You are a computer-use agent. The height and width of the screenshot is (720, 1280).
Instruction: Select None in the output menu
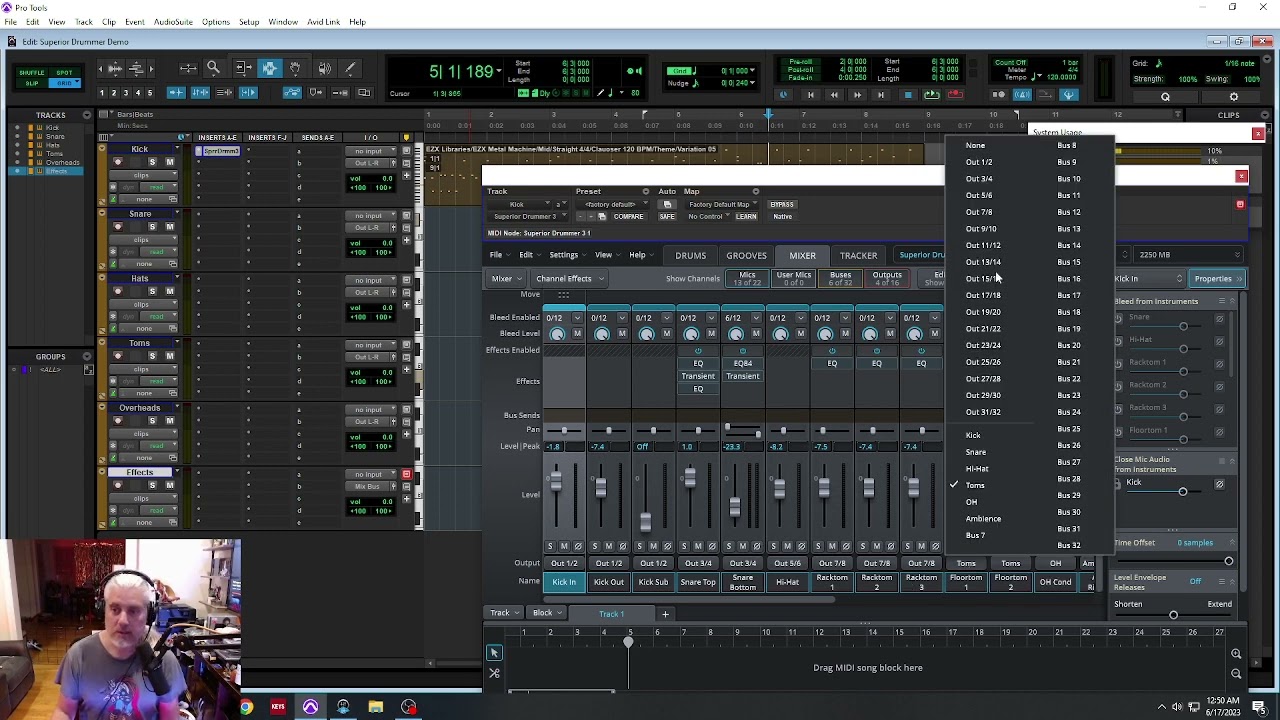[975, 146]
